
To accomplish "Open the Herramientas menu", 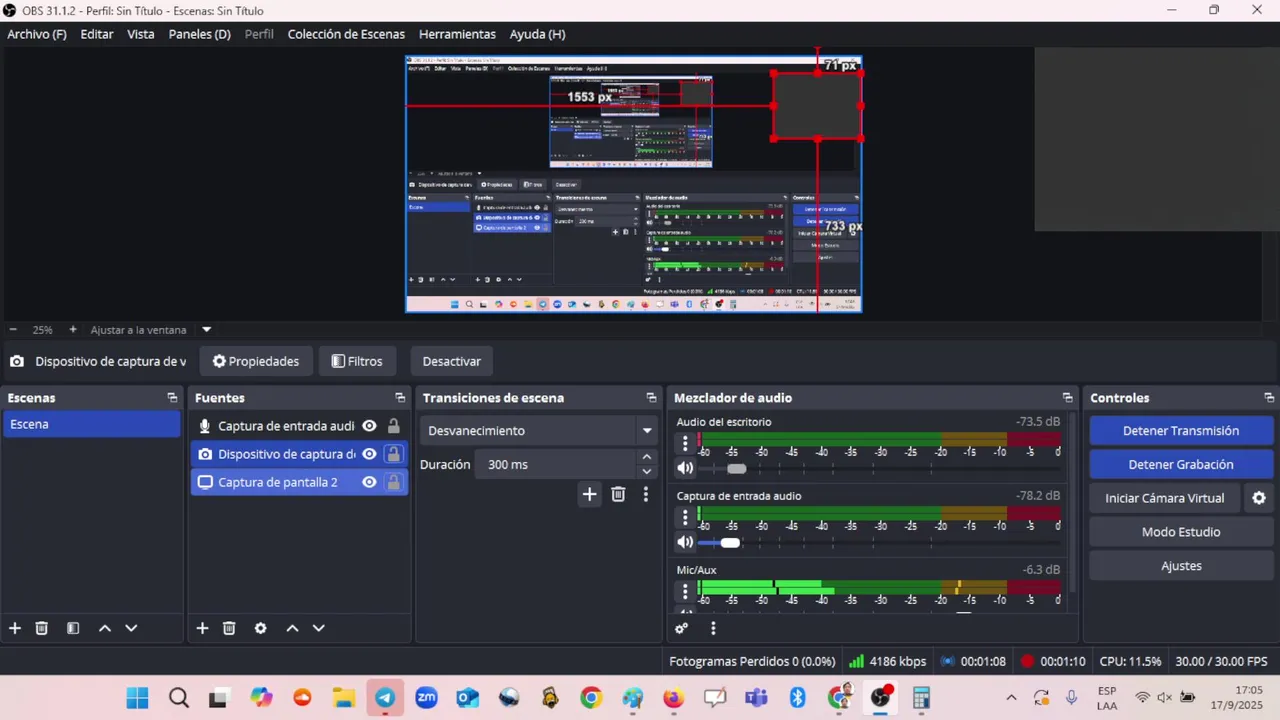I will [457, 34].
